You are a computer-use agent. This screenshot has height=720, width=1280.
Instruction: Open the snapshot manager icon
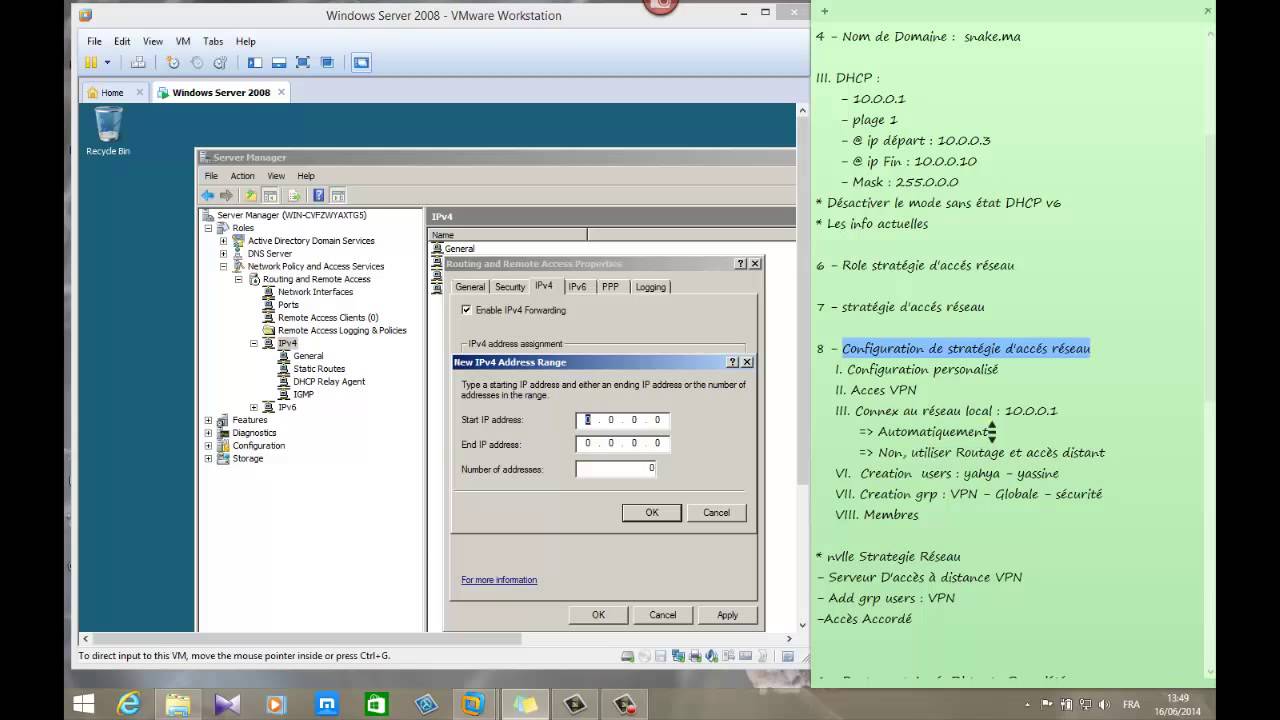221,62
